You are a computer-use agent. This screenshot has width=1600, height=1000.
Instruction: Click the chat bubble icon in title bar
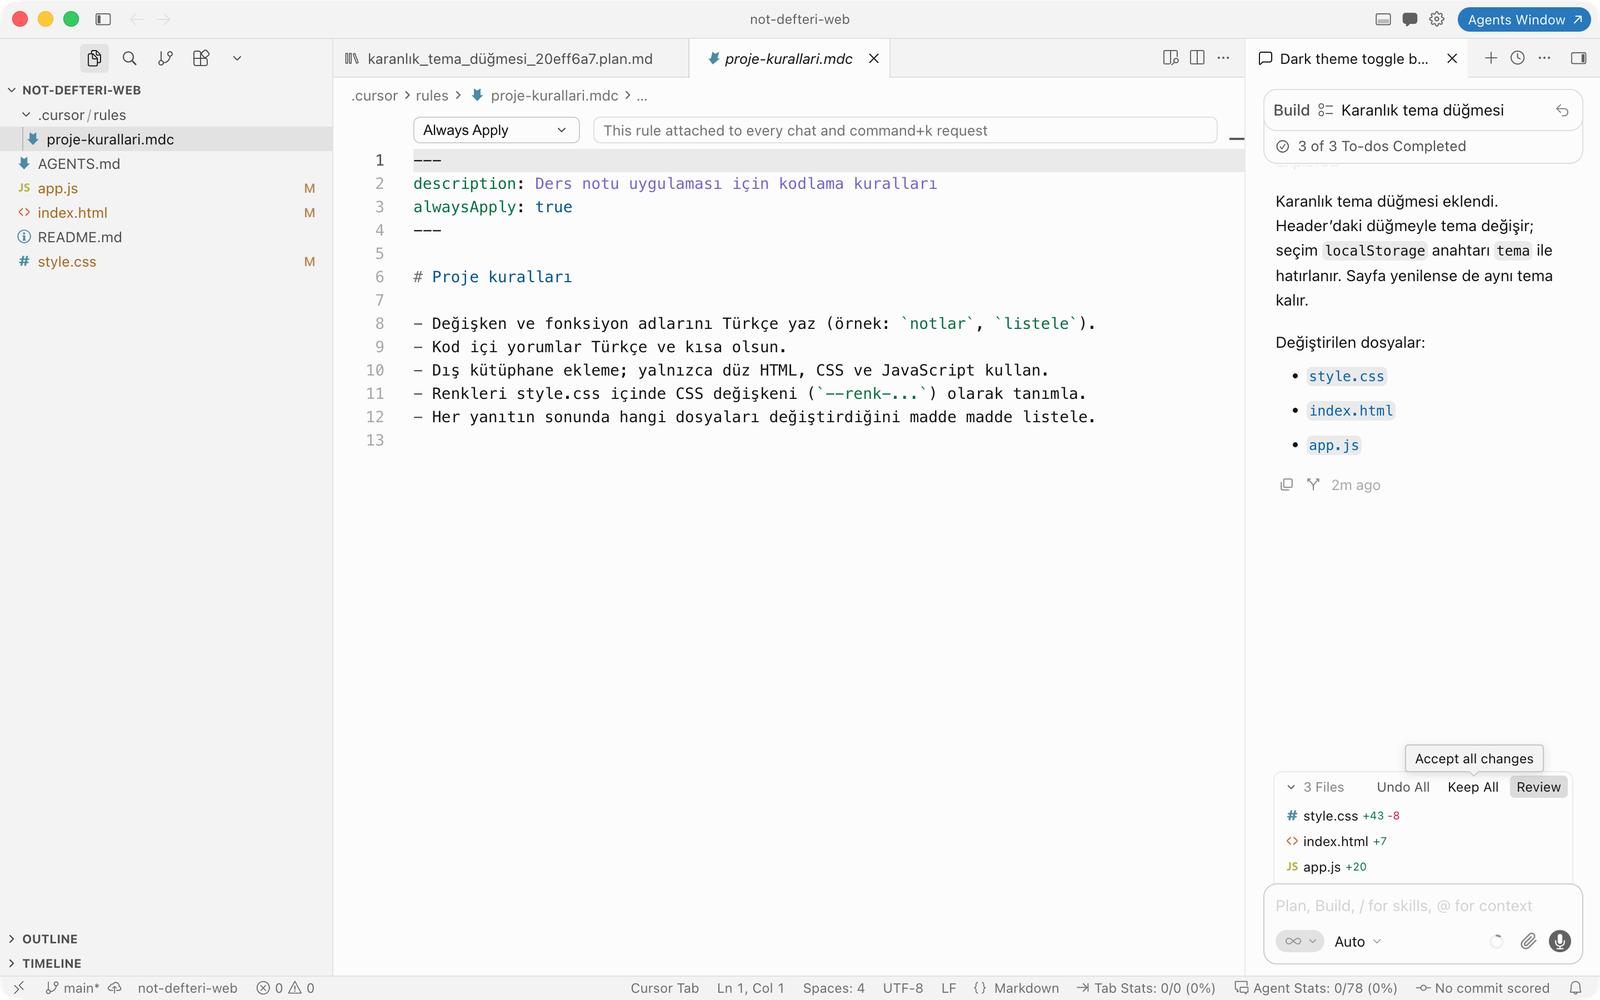coord(1410,19)
